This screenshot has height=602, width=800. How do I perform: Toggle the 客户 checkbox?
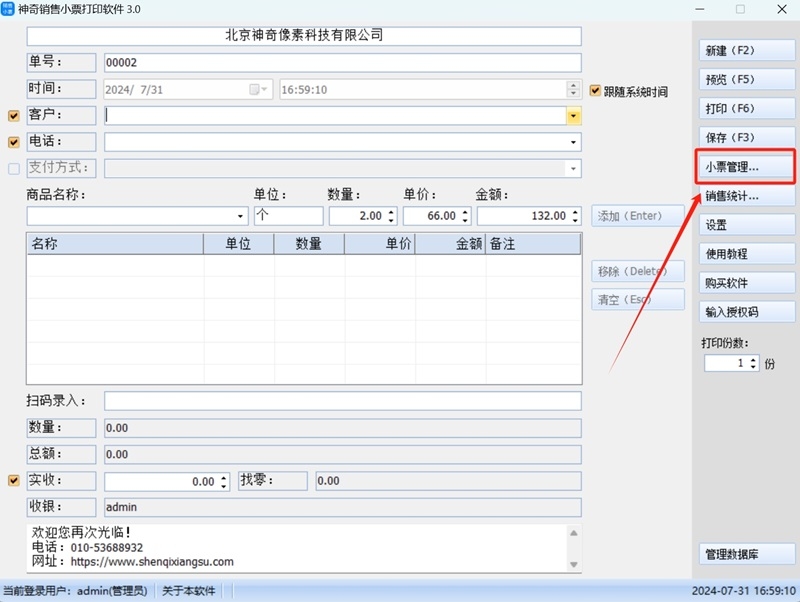pos(14,116)
